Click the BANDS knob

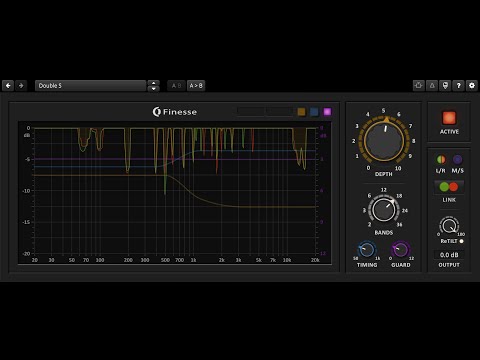coord(384,210)
